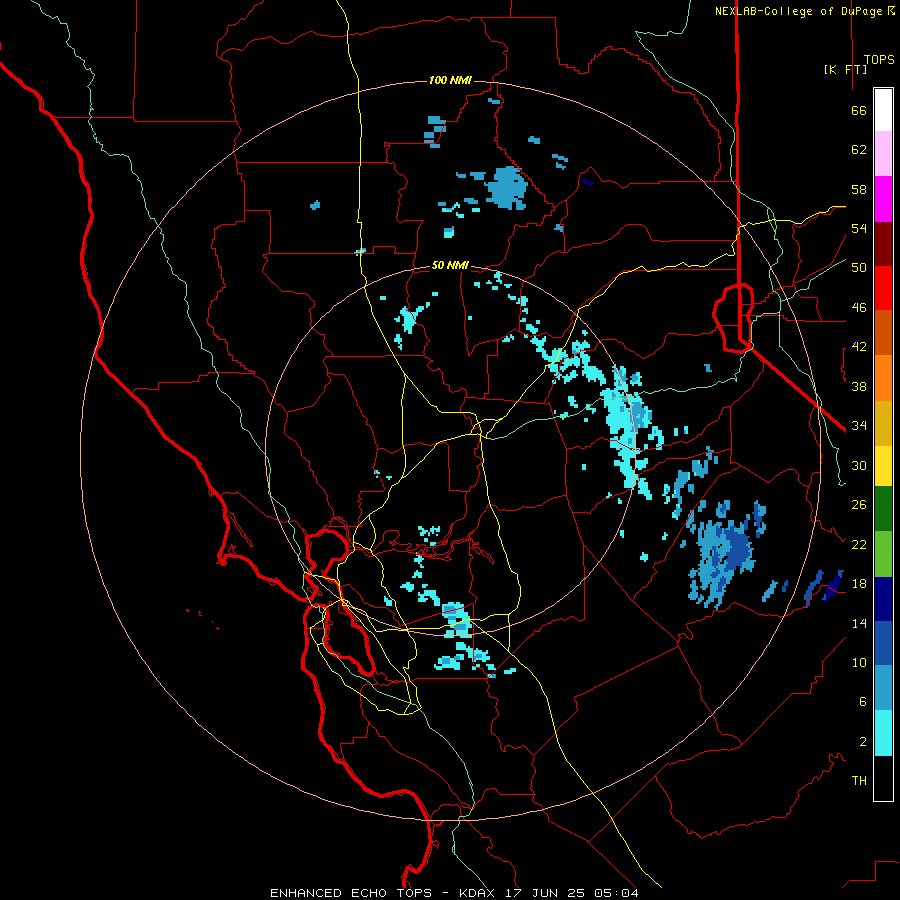Click the '26' legend value
The image size is (900, 900).
[x=859, y=505]
